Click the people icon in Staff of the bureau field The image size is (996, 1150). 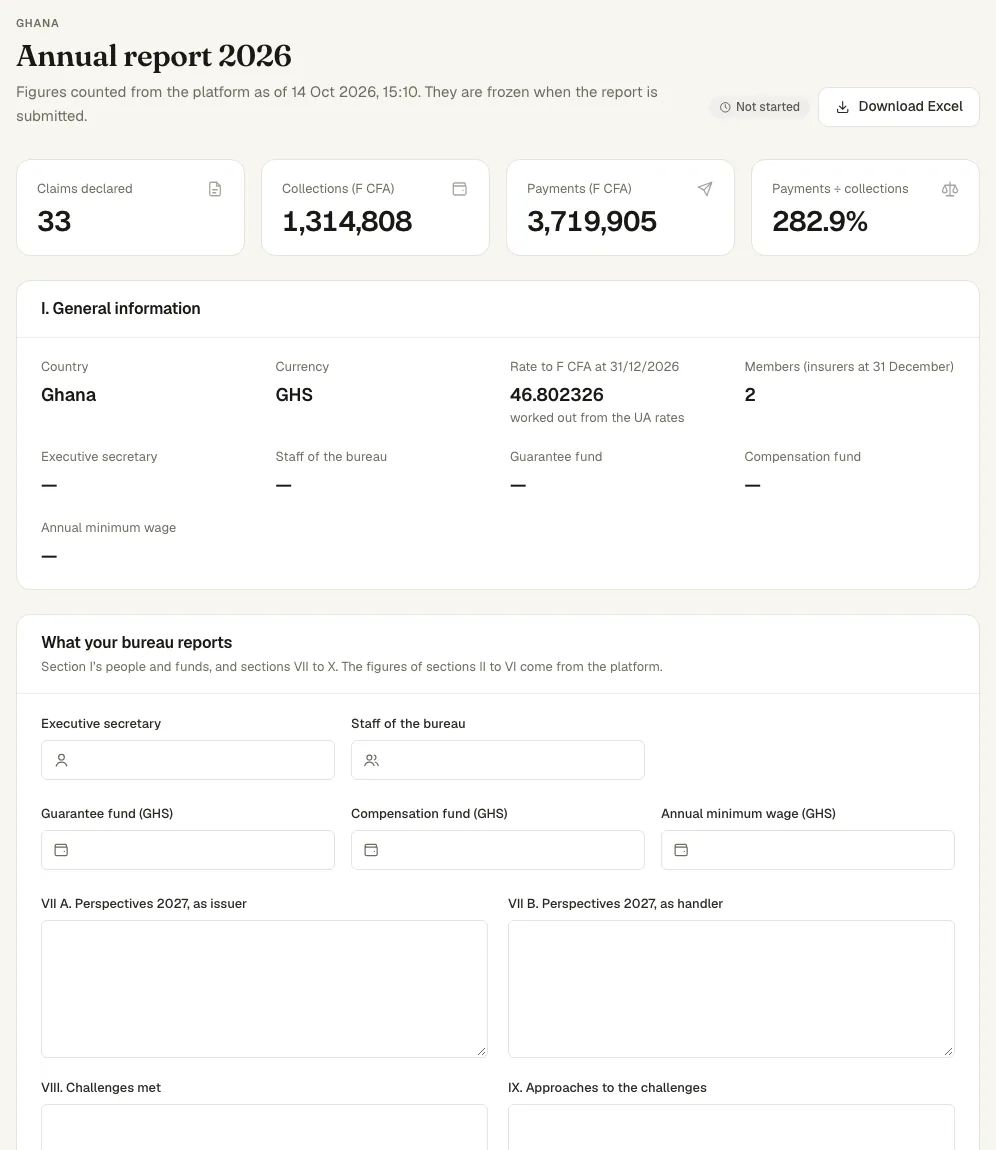(x=372, y=761)
